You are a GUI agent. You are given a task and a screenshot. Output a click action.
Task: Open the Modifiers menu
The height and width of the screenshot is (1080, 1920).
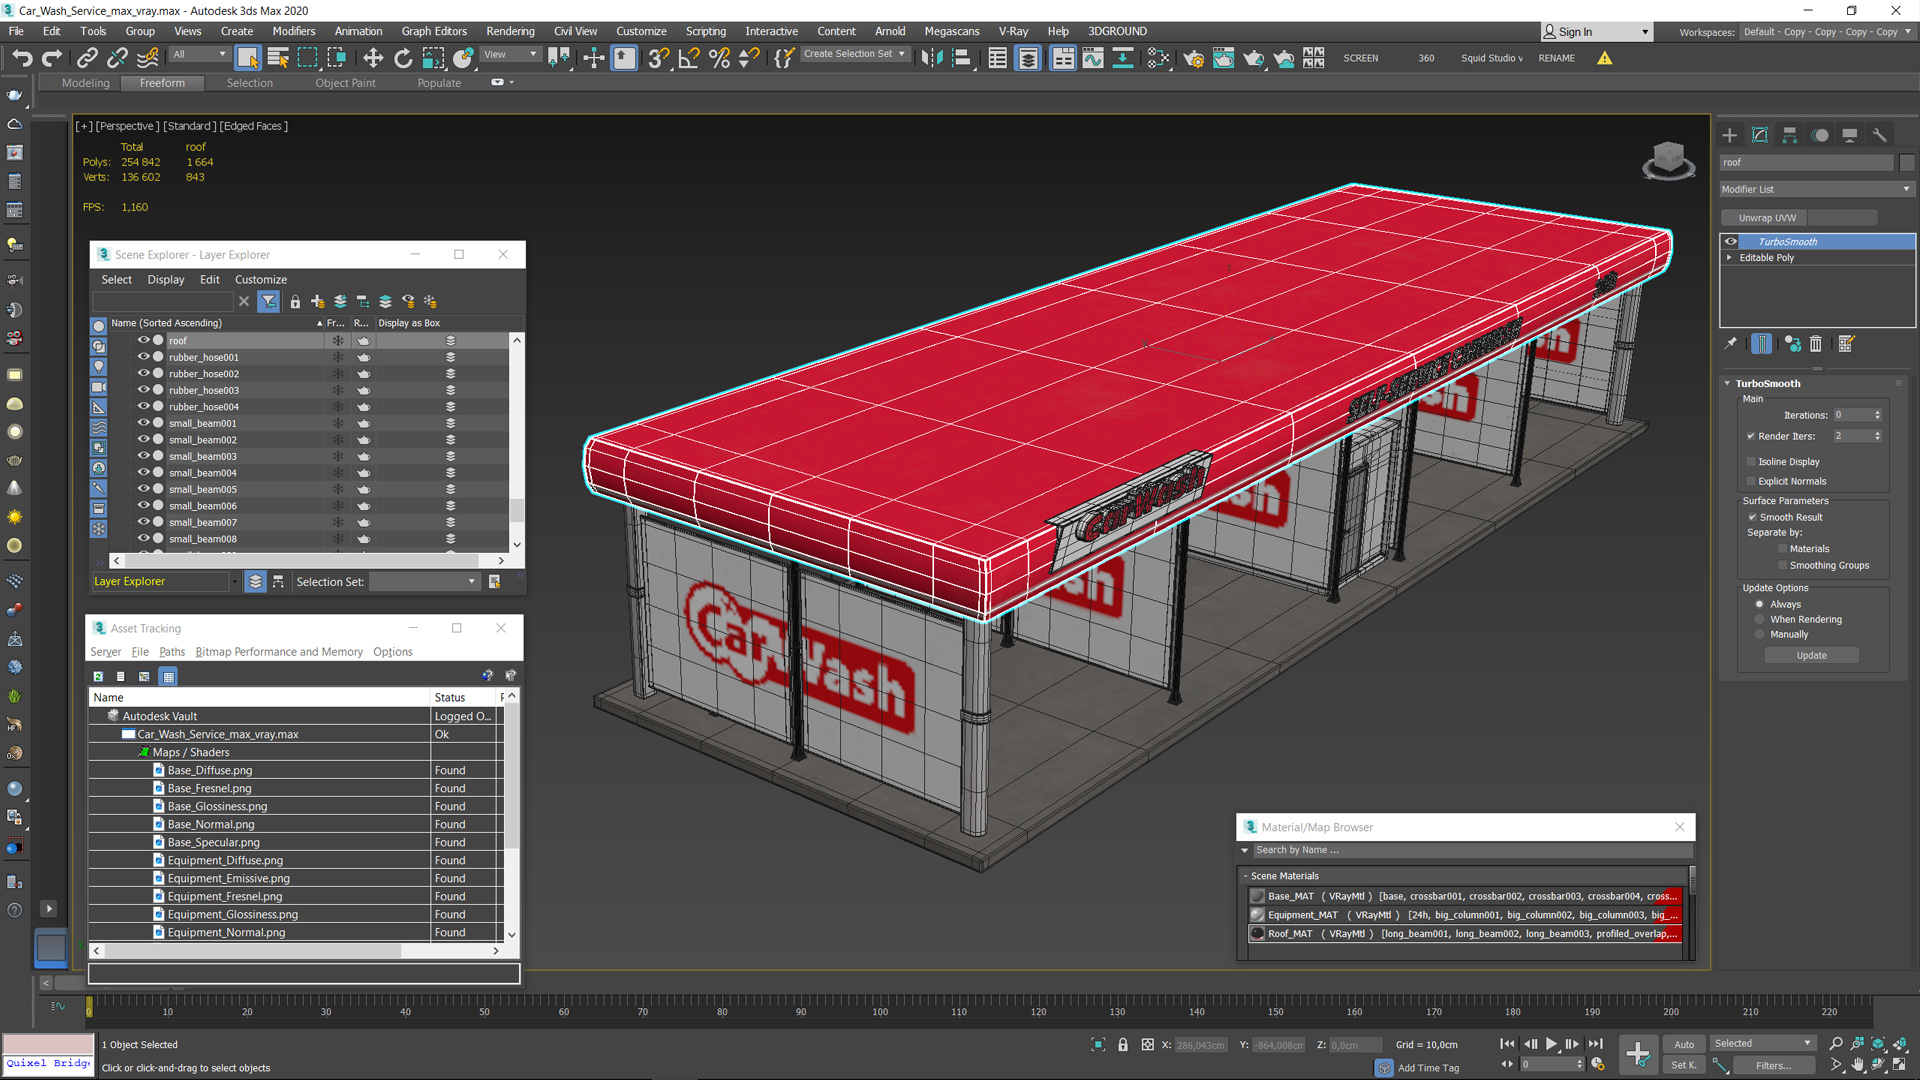tap(293, 31)
